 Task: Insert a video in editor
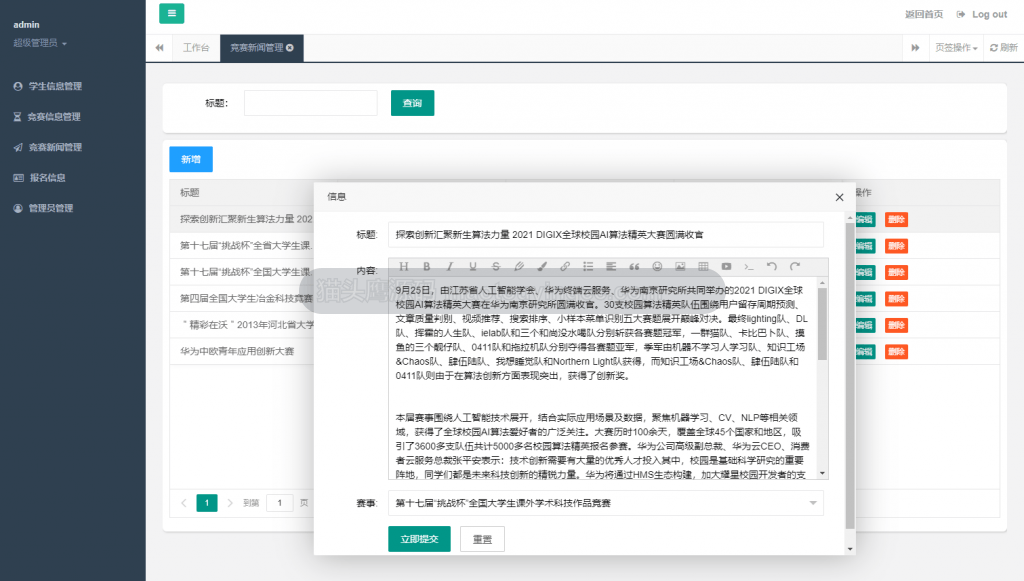pyautogui.click(x=726, y=266)
